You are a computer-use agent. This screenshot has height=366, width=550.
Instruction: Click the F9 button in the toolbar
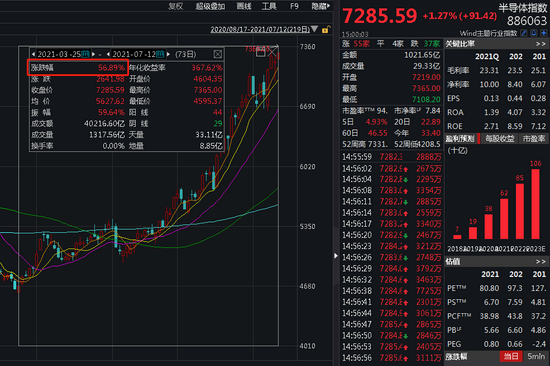tap(294, 6)
